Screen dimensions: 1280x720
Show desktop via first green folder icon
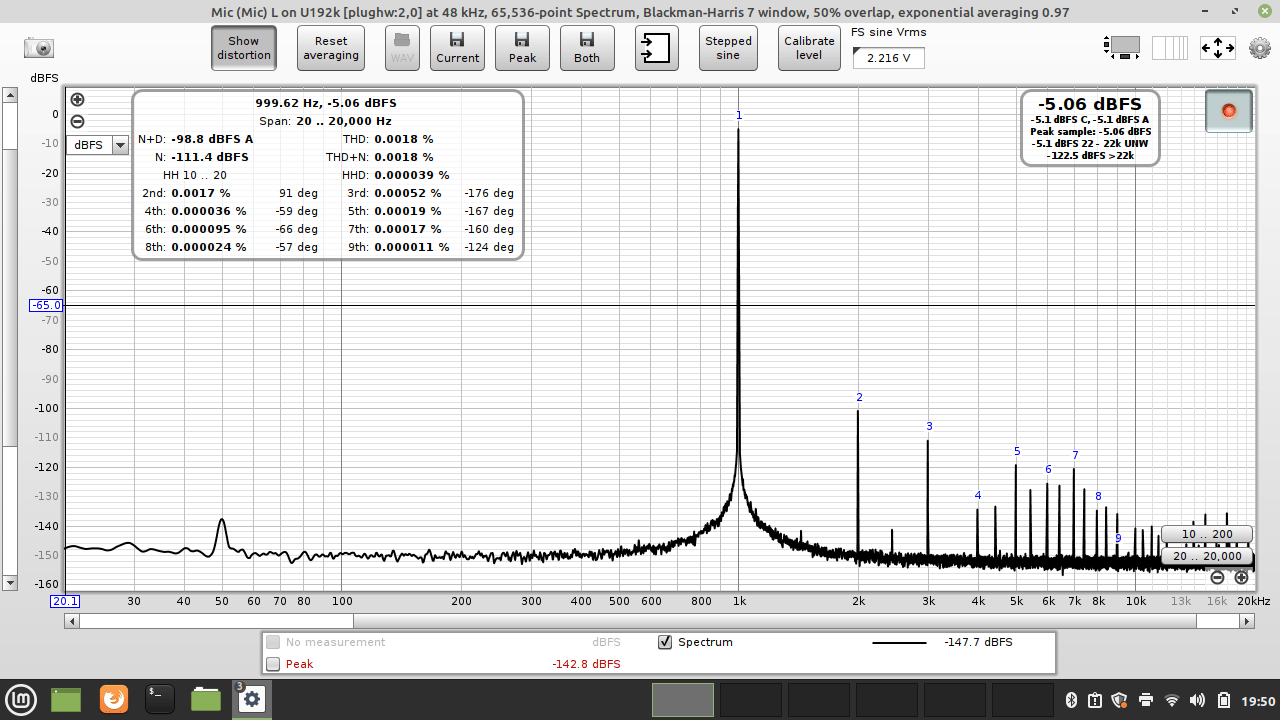(x=66, y=699)
